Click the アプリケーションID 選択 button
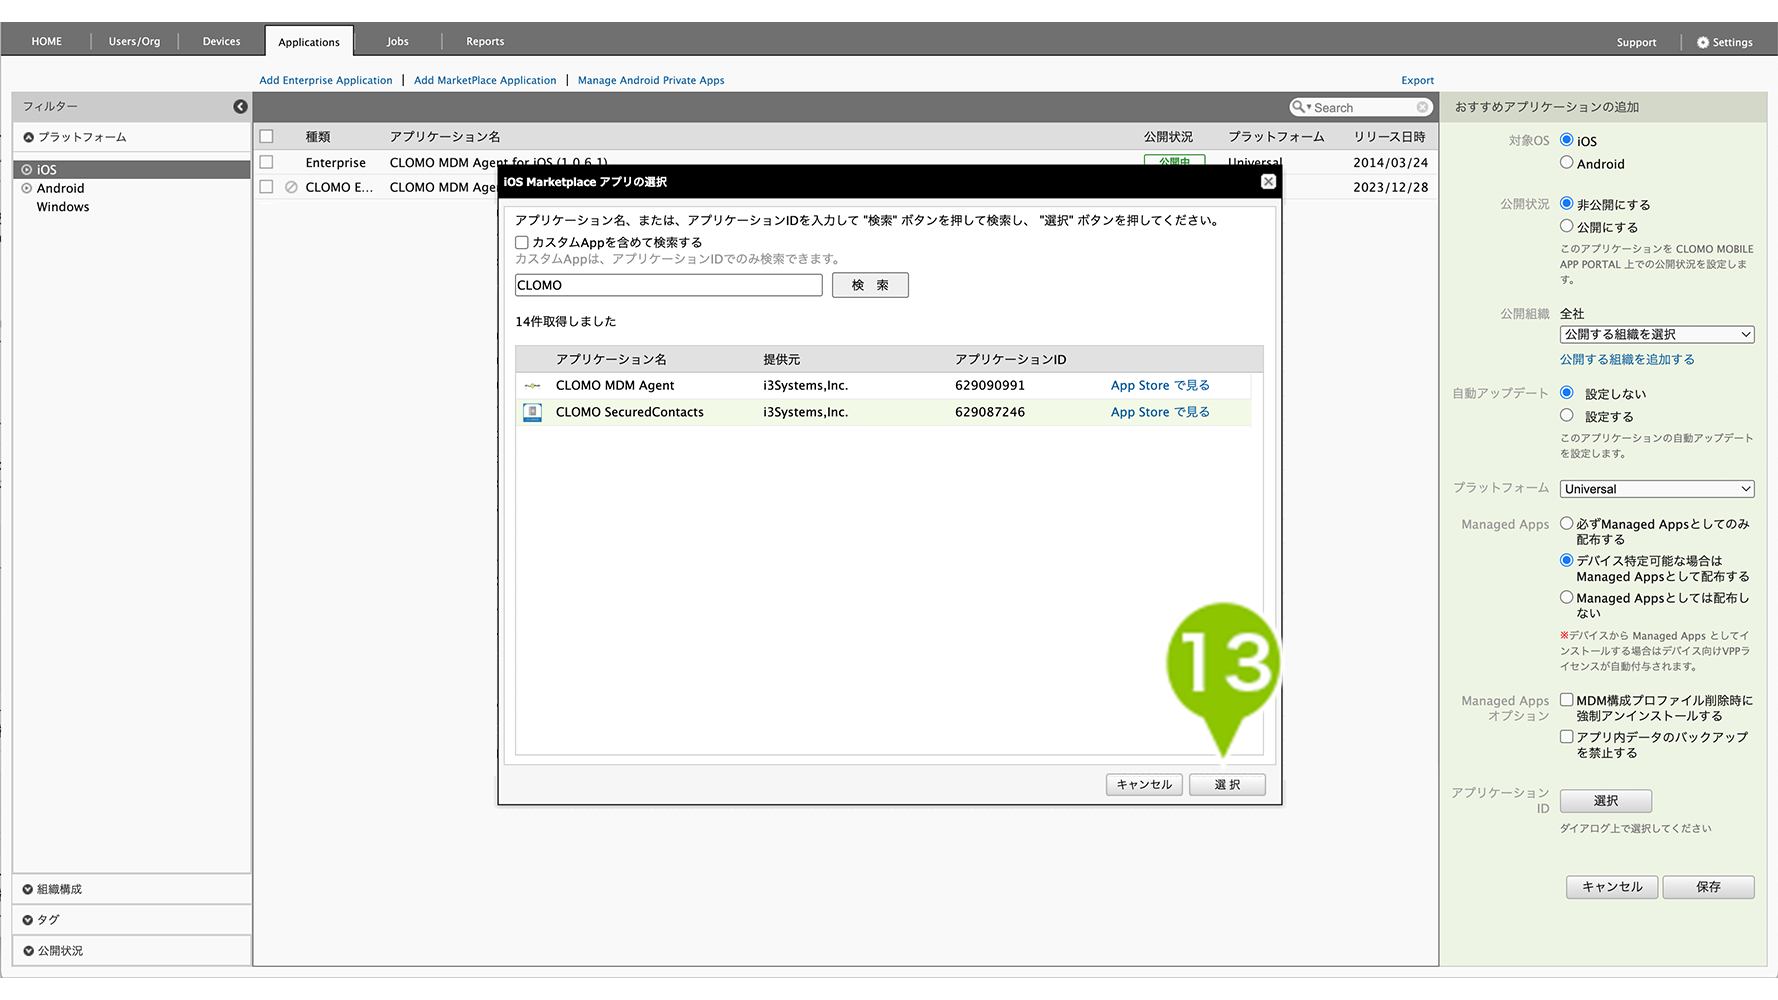Image resolution: width=1778 pixels, height=1000 pixels. point(1606,801)
